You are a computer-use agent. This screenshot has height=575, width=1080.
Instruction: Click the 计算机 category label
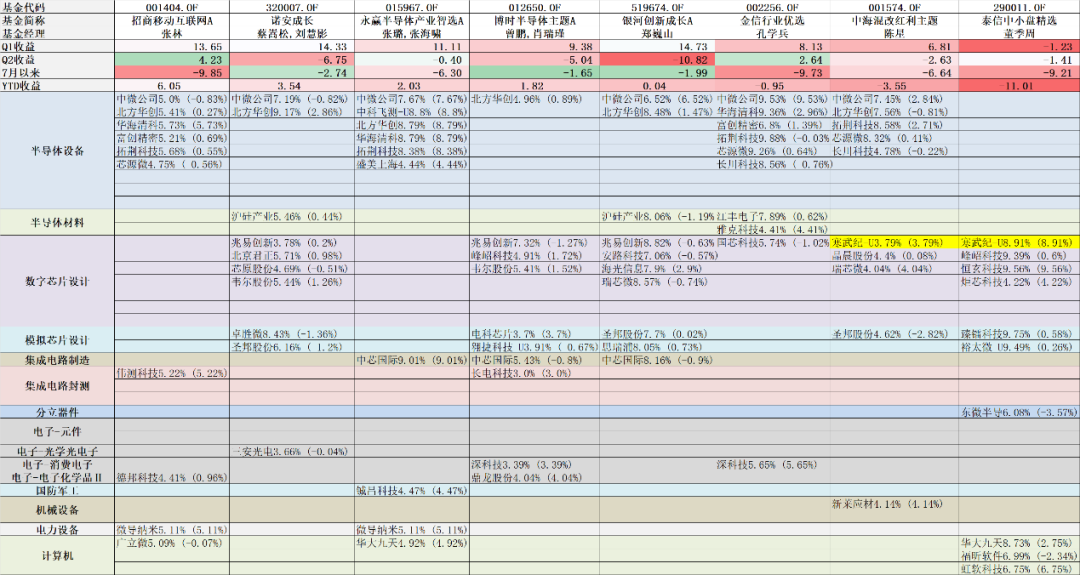(58, 556)
